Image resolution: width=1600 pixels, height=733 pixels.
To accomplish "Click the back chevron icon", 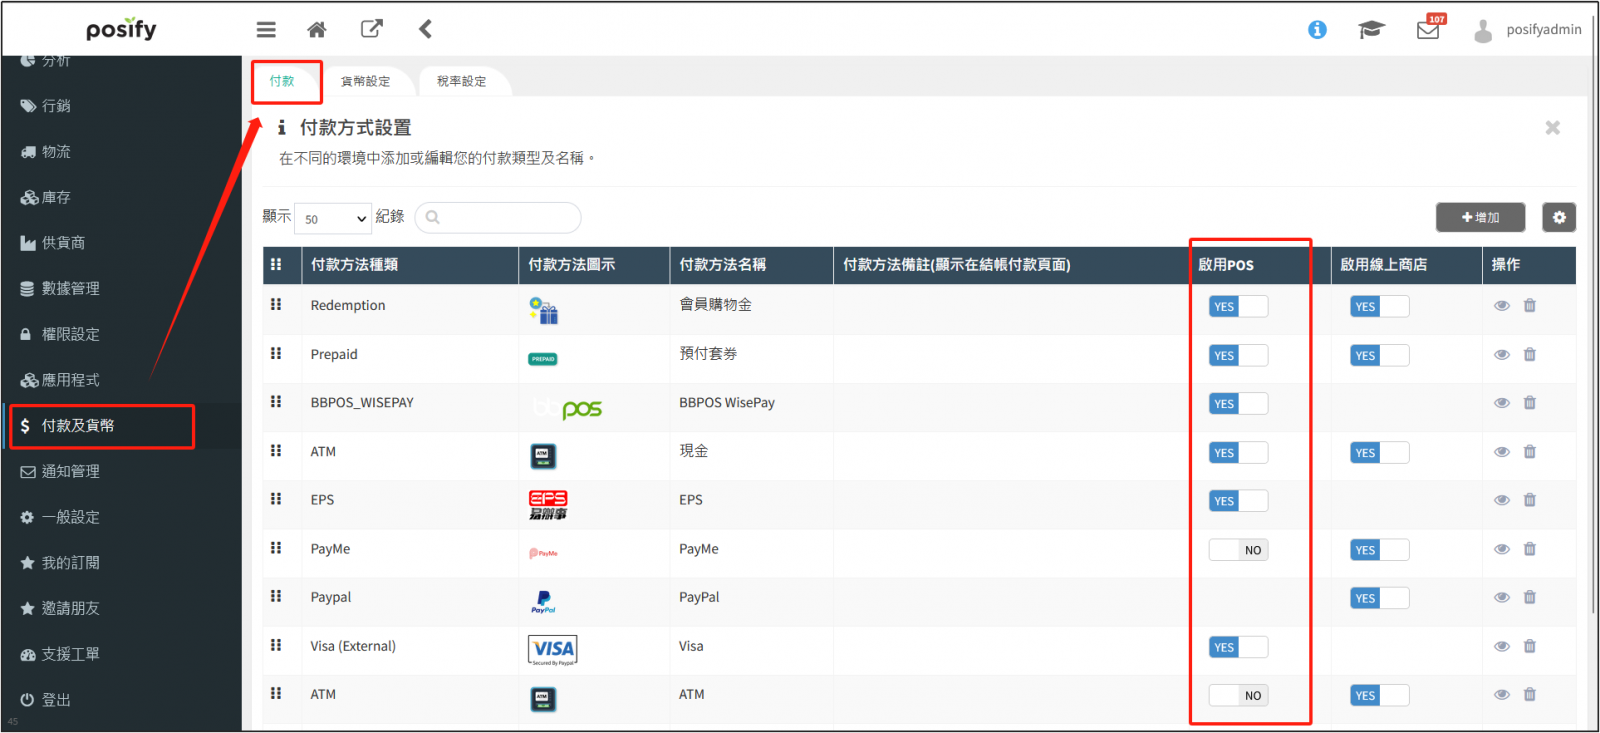I will 425,29.
